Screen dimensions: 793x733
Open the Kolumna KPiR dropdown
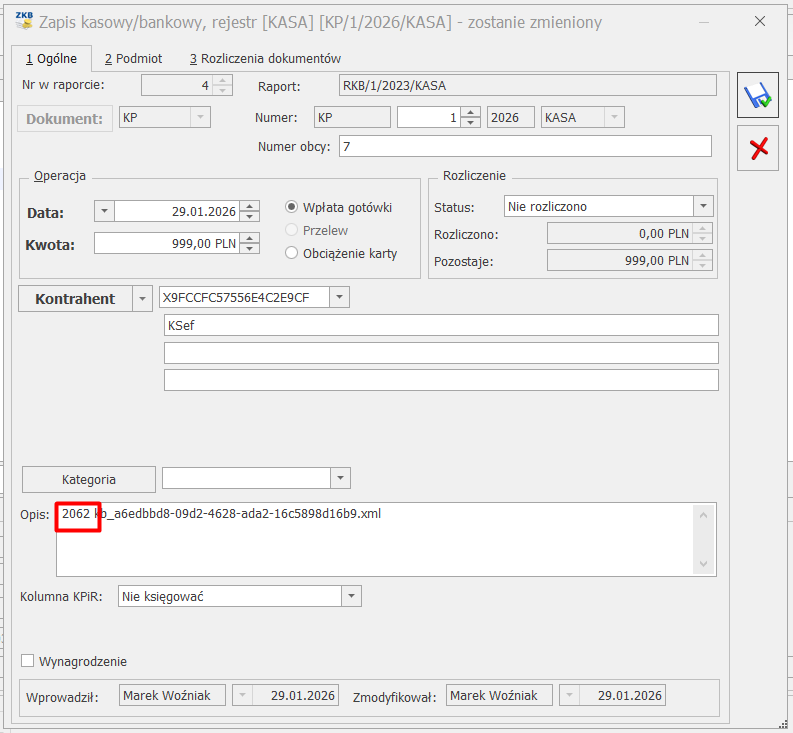click(x=351, y=596)
